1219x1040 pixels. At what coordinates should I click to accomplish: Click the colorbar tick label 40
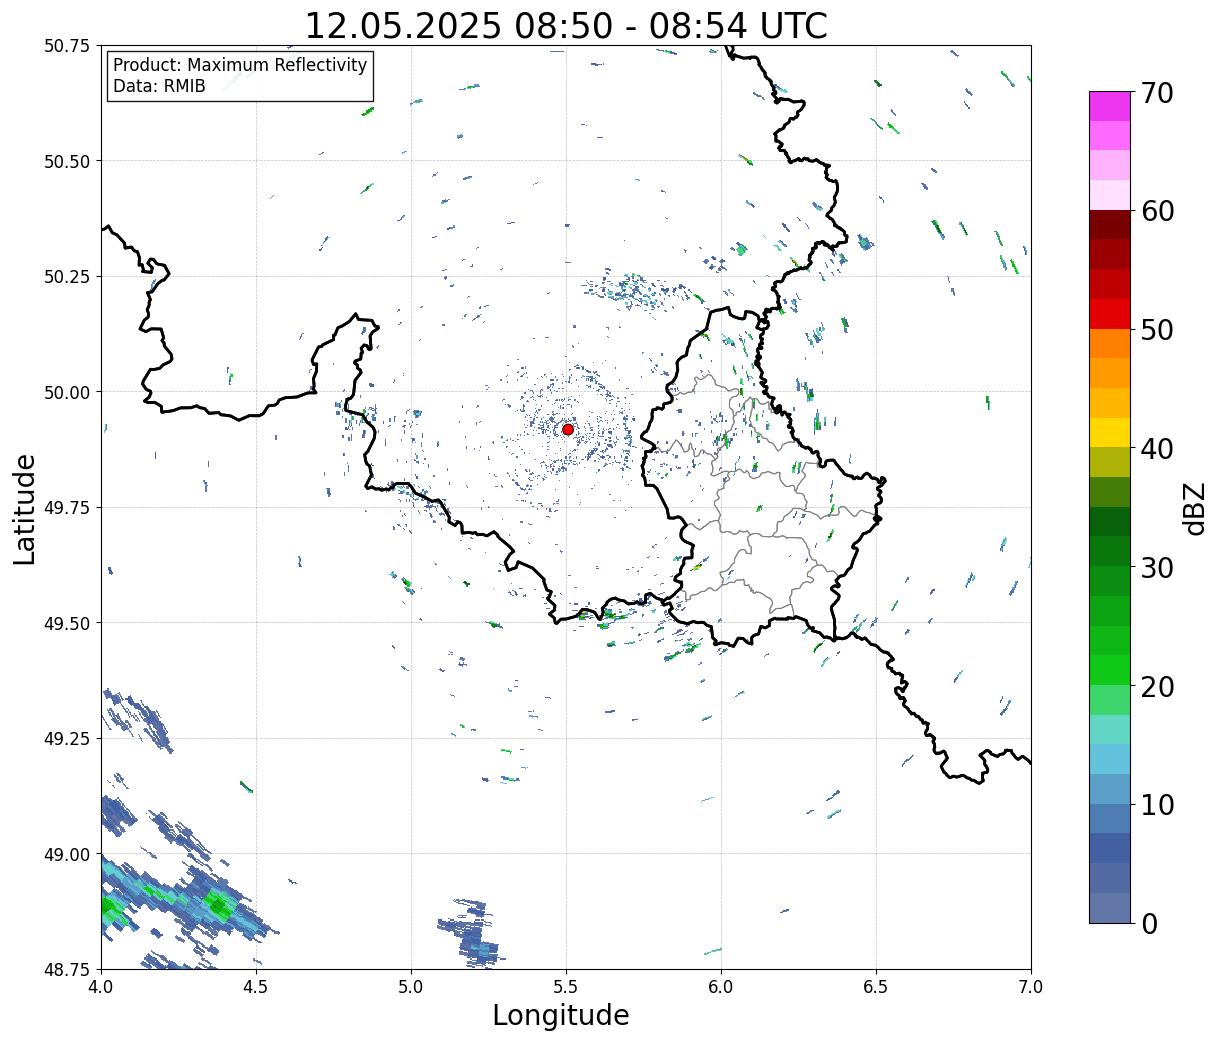1156,449
